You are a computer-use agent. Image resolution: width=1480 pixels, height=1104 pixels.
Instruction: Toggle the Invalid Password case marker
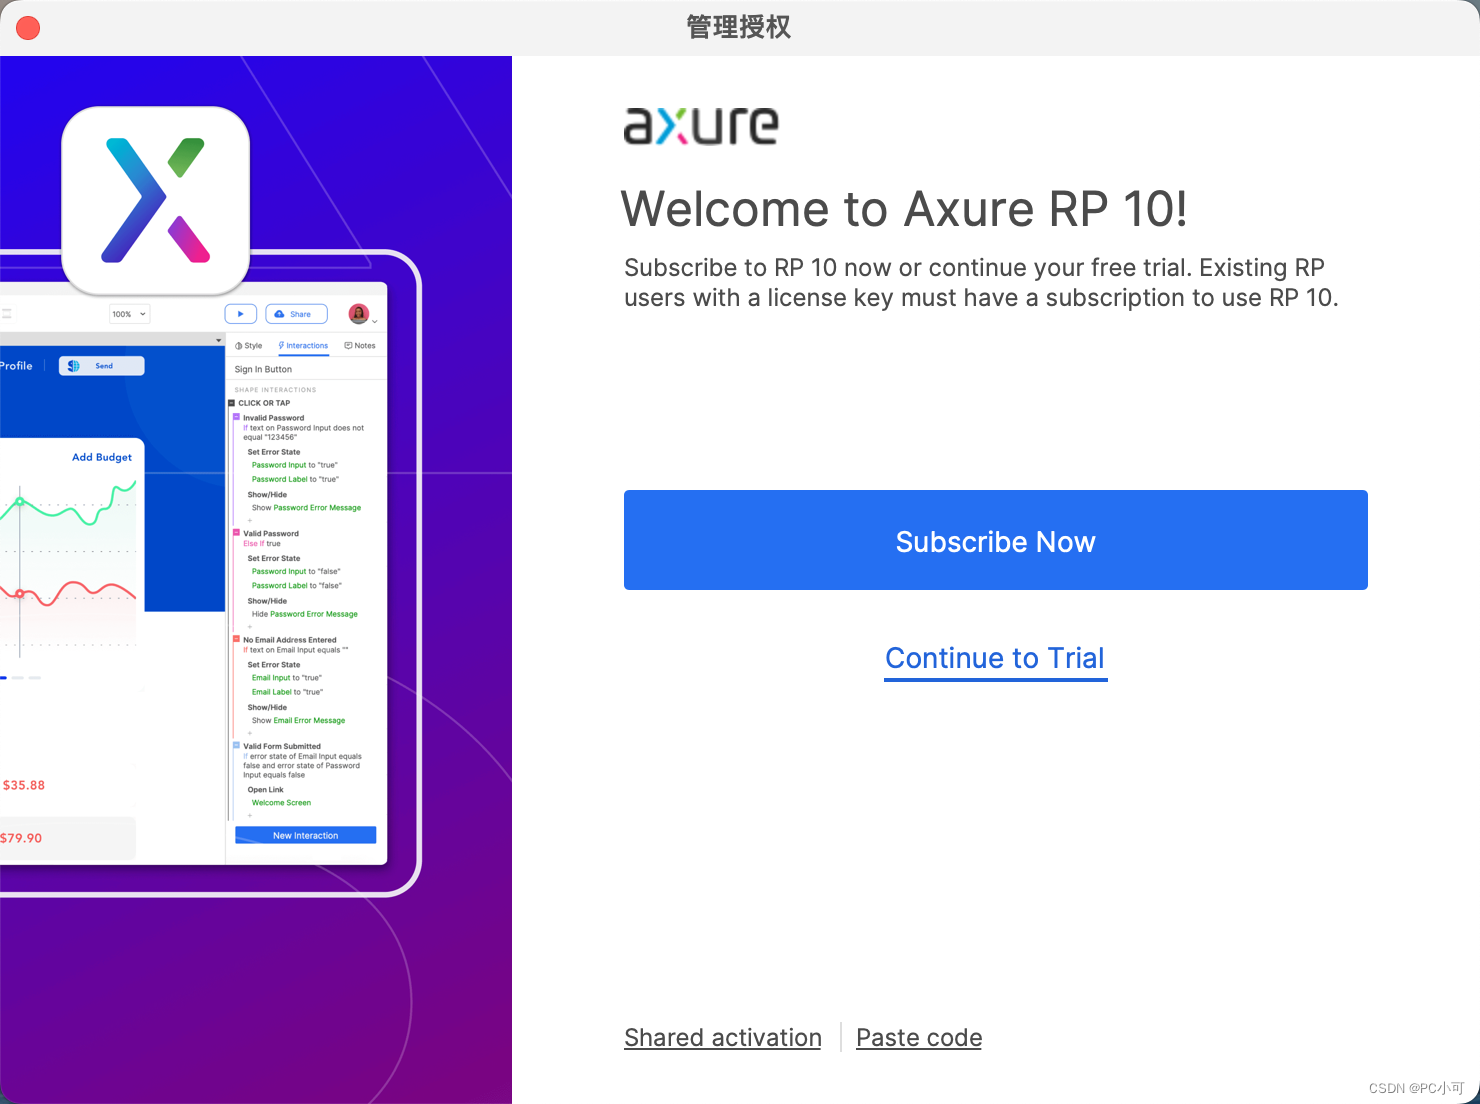click(x=237, y=417)
